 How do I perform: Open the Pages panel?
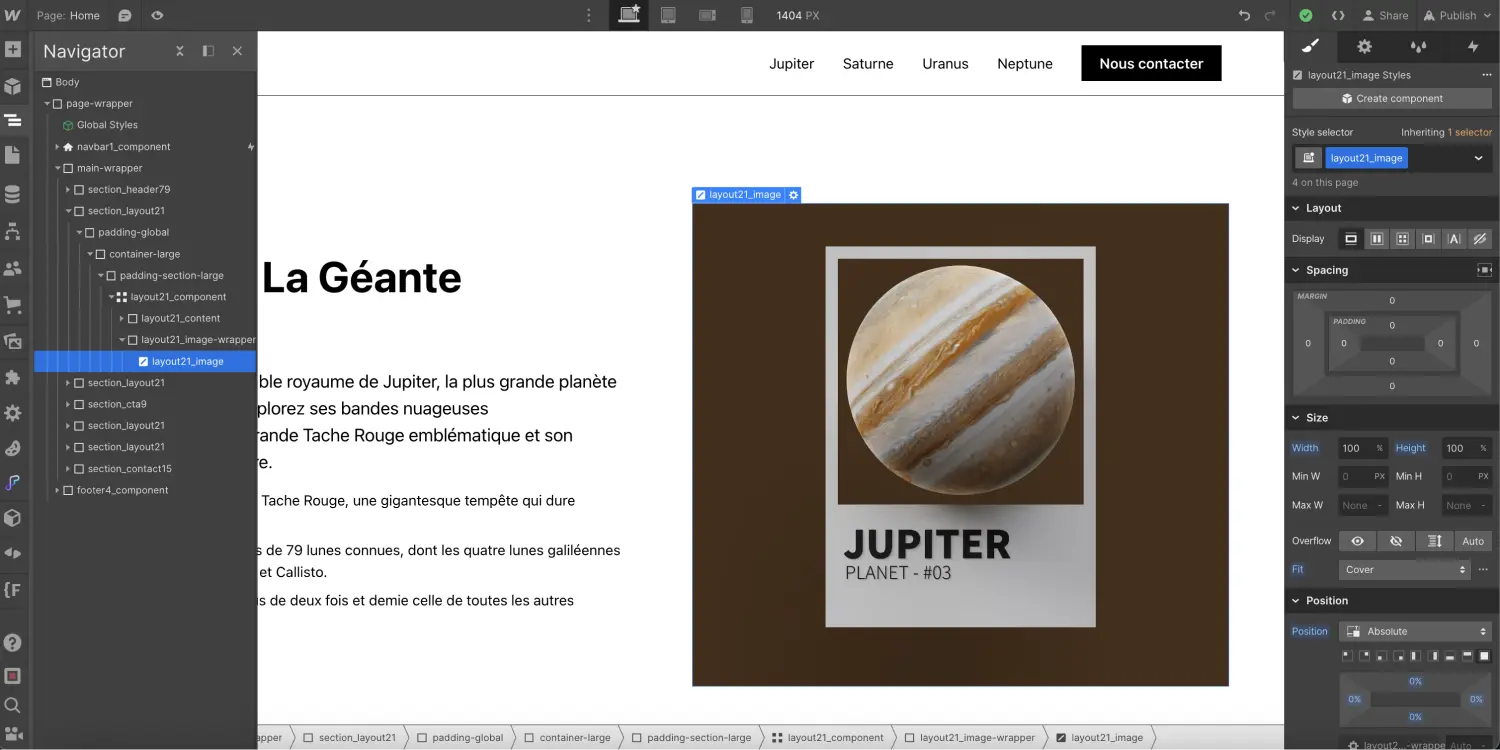pyautogui.click(x=14, y=156)
